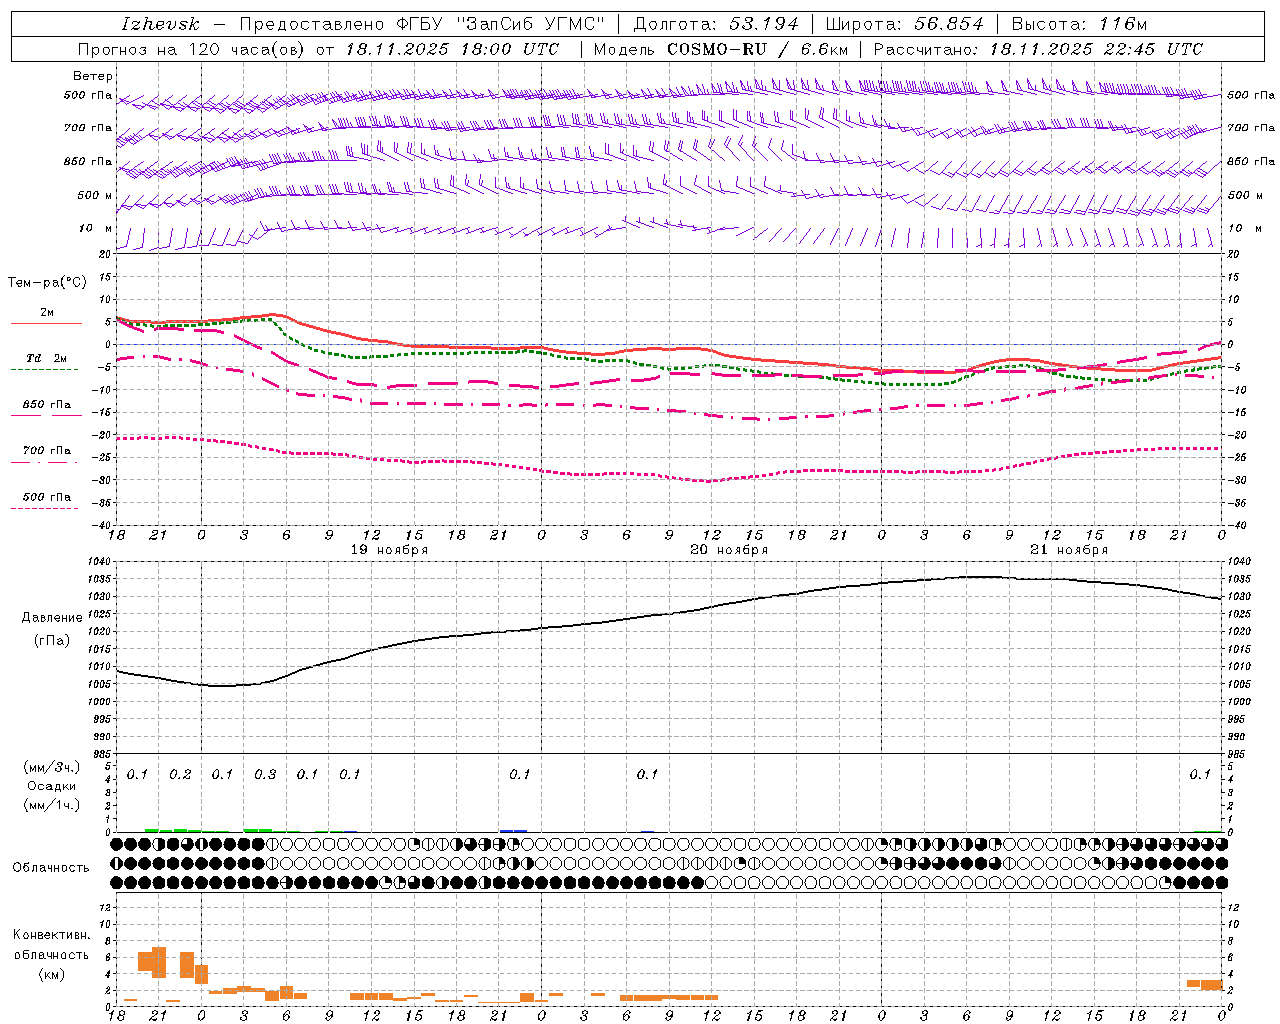The image size is (1280, 1024).
Task: Click the '0.3' precipitation value
Action: [x=265, y=775]
